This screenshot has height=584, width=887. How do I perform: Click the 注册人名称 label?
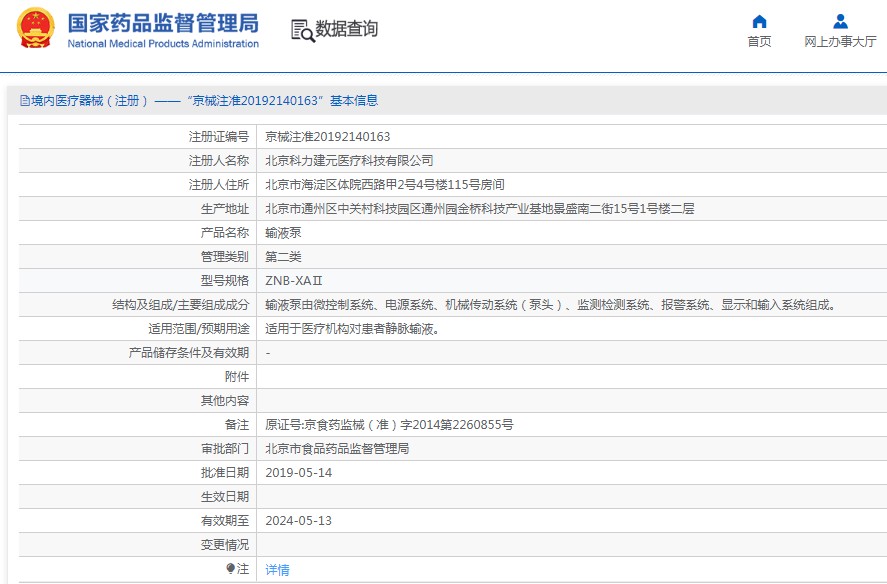click(219, 161)
